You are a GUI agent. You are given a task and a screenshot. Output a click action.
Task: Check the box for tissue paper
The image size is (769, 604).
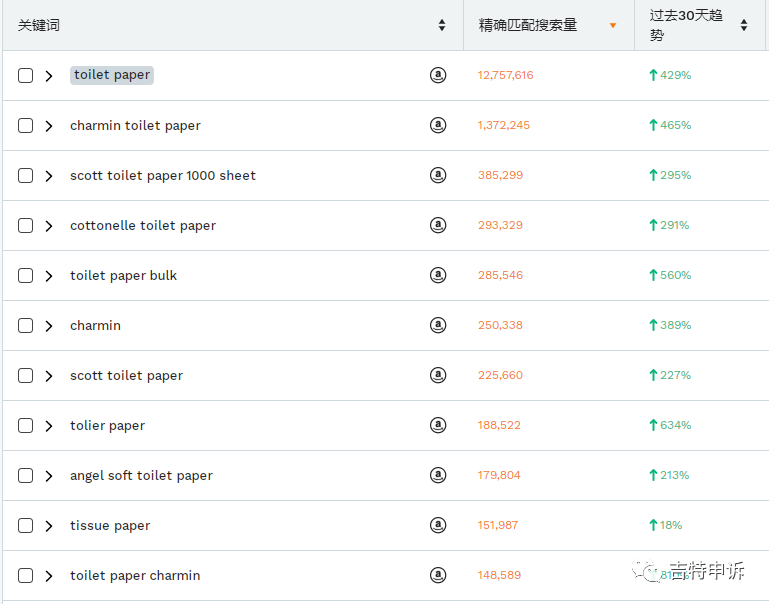[x=26, y=526]
